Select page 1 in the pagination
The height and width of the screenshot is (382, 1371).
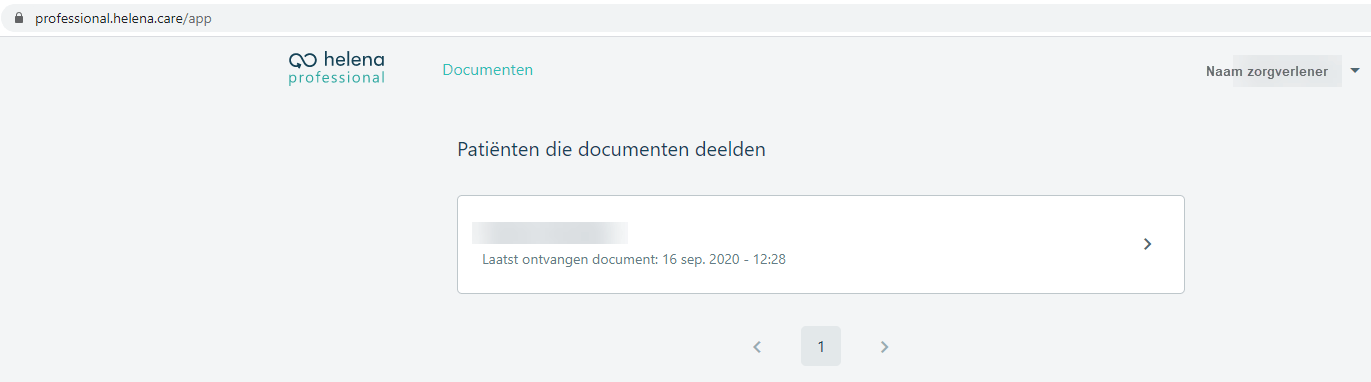coord(821,346)
